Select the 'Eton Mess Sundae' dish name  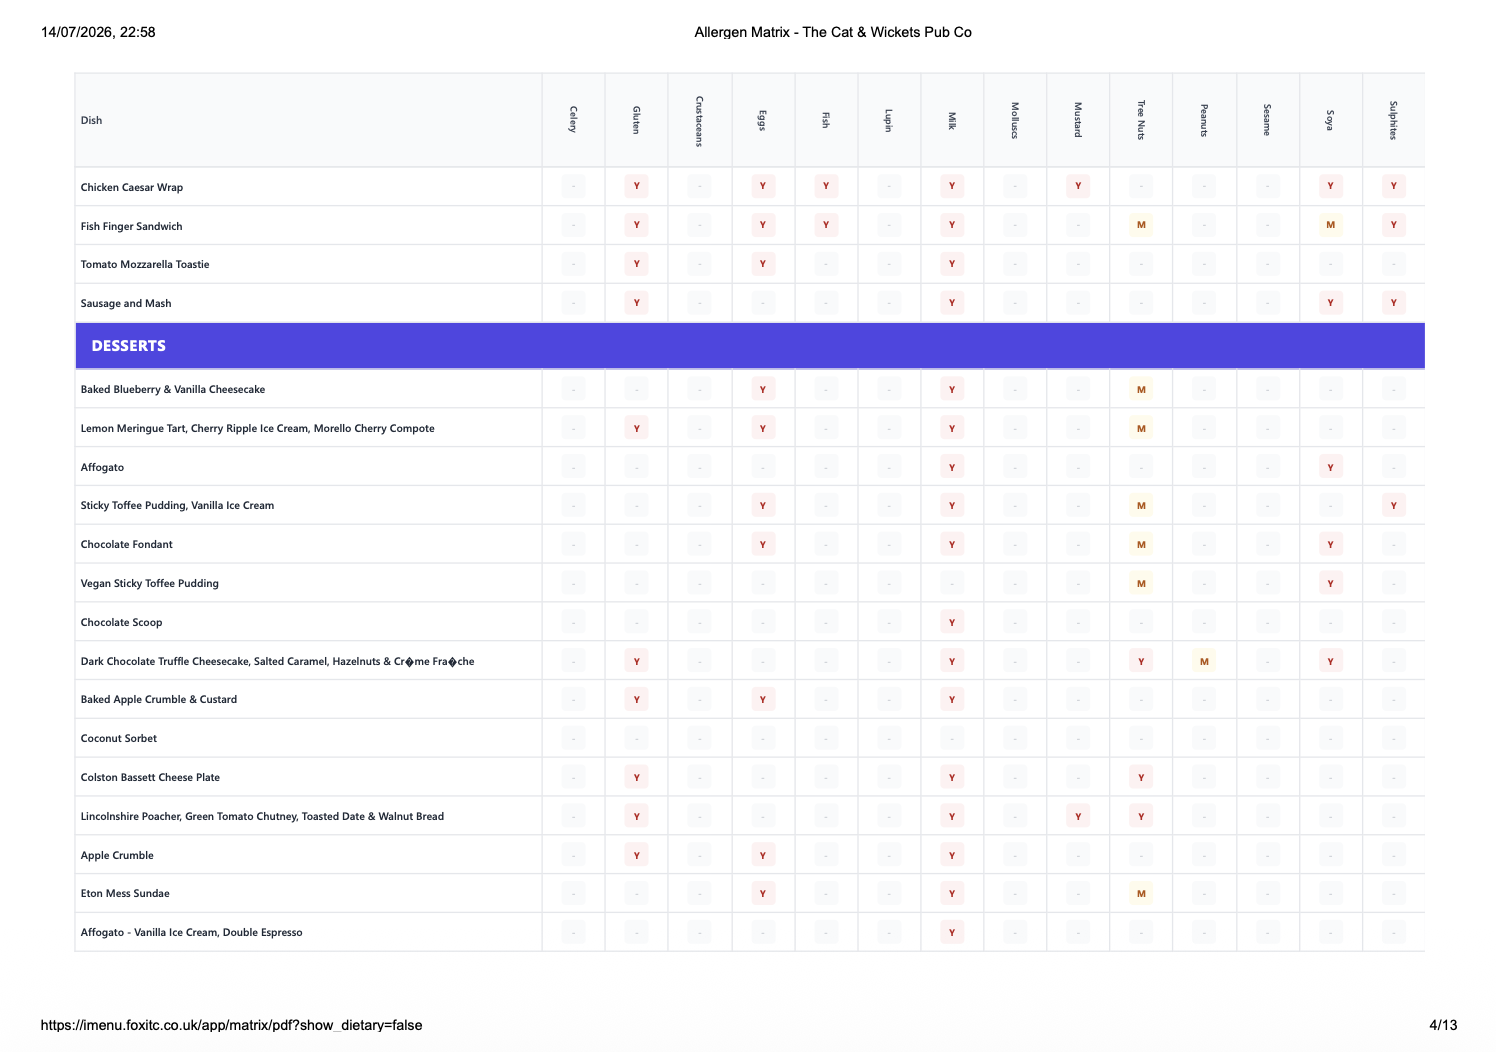[125, 893]
